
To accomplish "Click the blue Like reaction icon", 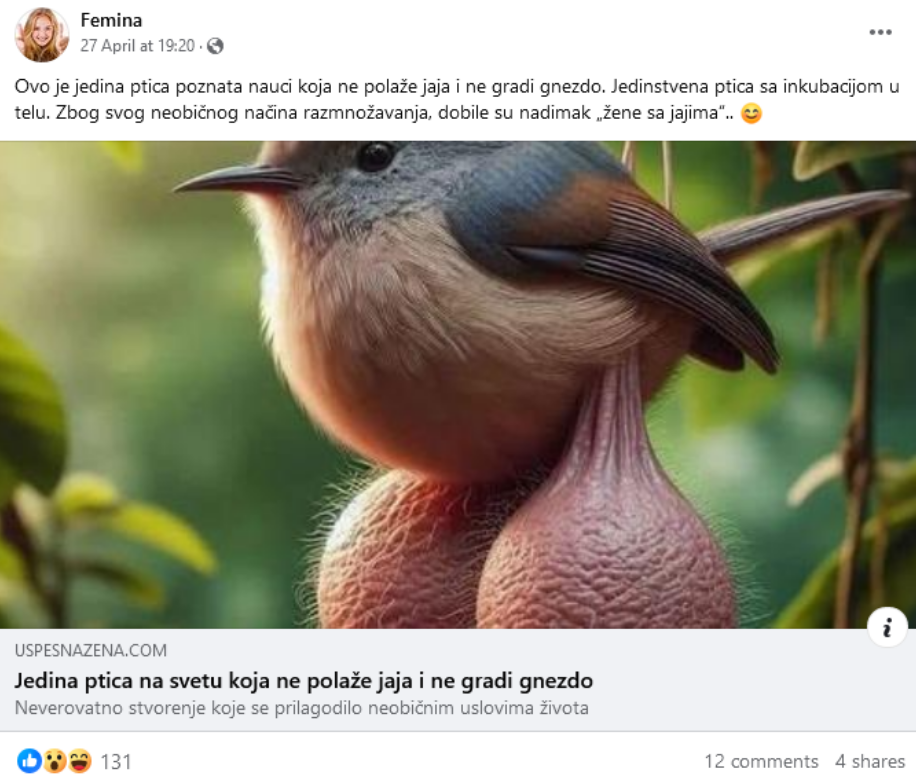I will click(x=29, y=761).
